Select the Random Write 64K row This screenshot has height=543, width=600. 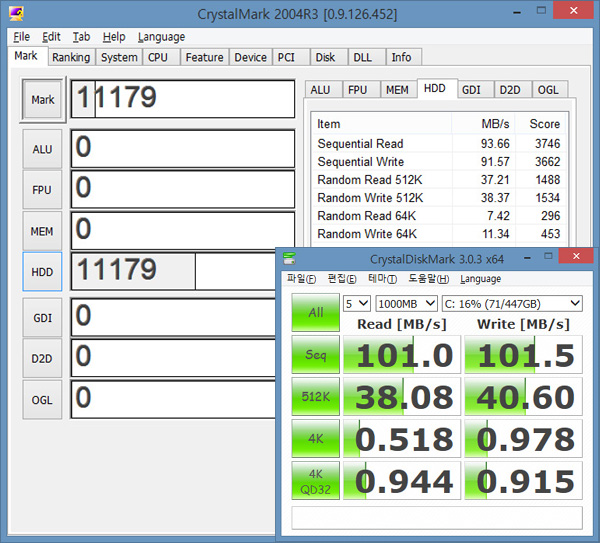click(x=439, y=233)
